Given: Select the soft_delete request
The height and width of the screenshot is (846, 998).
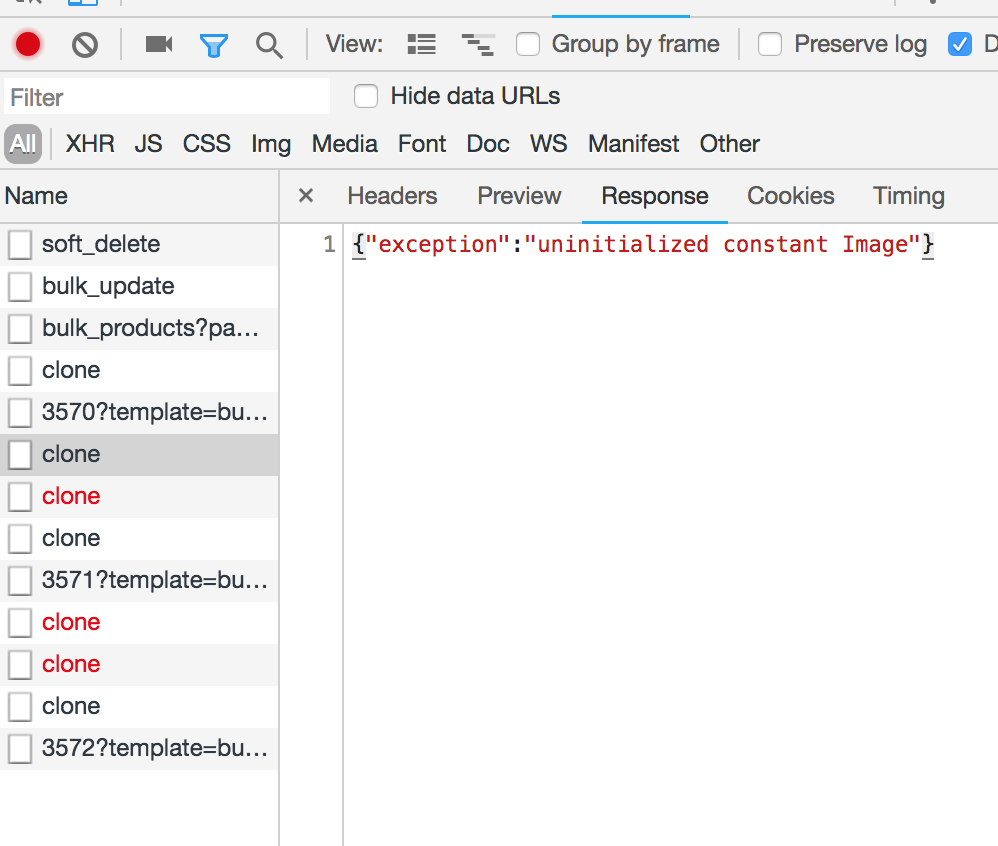Looking at the screenshot, I should click(x=139, y=244).
